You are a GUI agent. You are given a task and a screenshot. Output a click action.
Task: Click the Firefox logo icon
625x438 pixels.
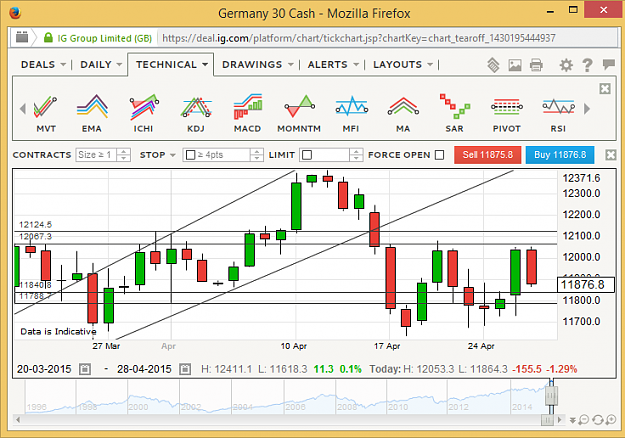pos(15,13)
